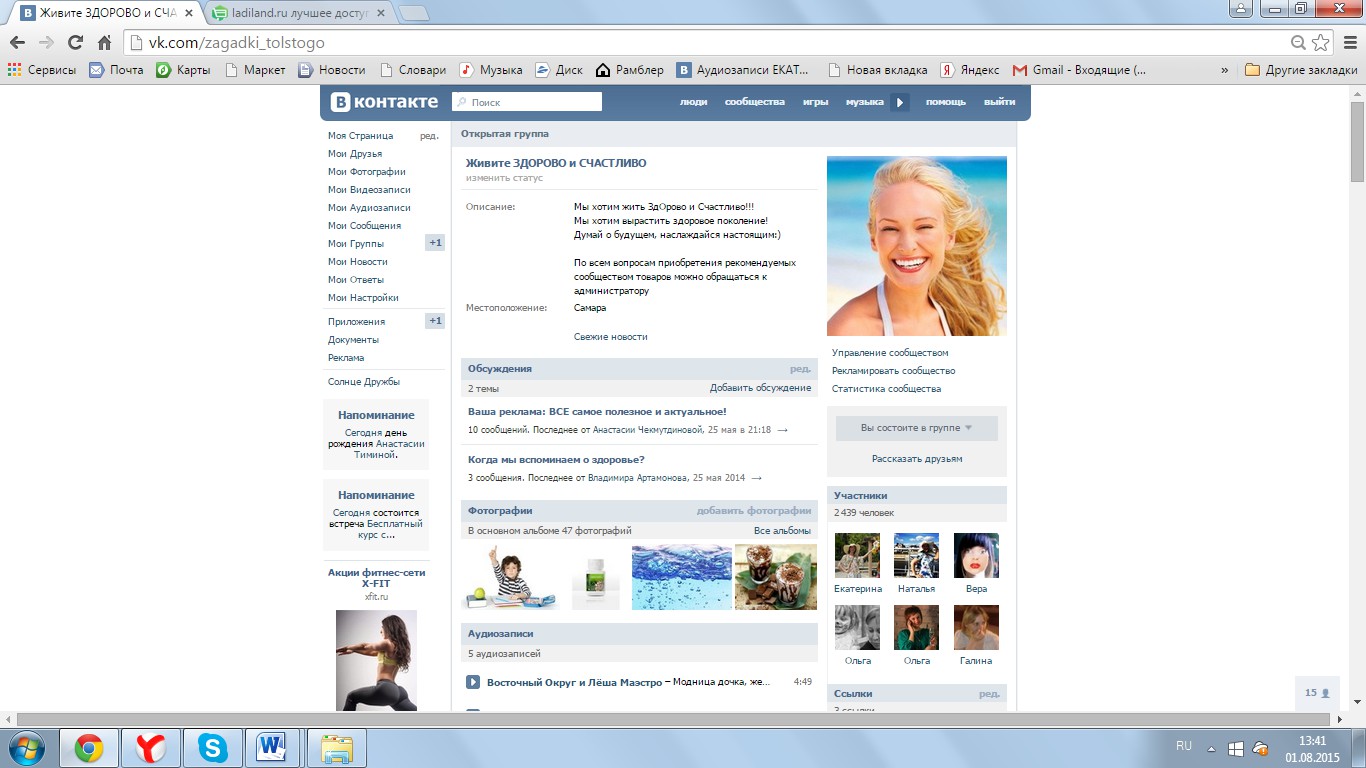The width and height of the screenshot is (1366, 768).
Task: Click the browser Back arrow
Action: (17, 43)
